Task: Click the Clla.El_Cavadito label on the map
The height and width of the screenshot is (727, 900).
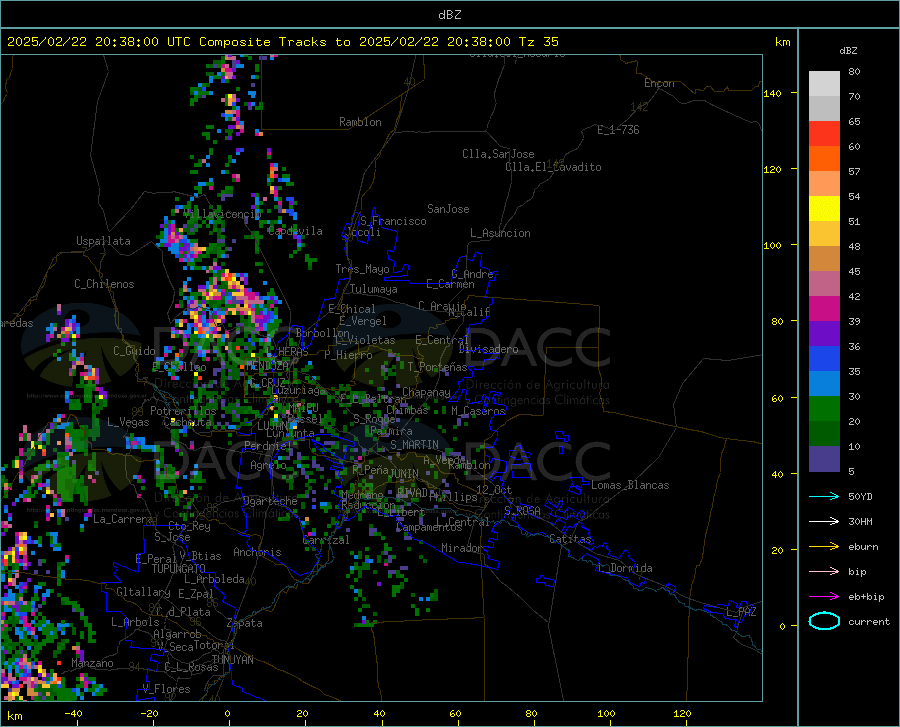Action: tap(553, 167)
